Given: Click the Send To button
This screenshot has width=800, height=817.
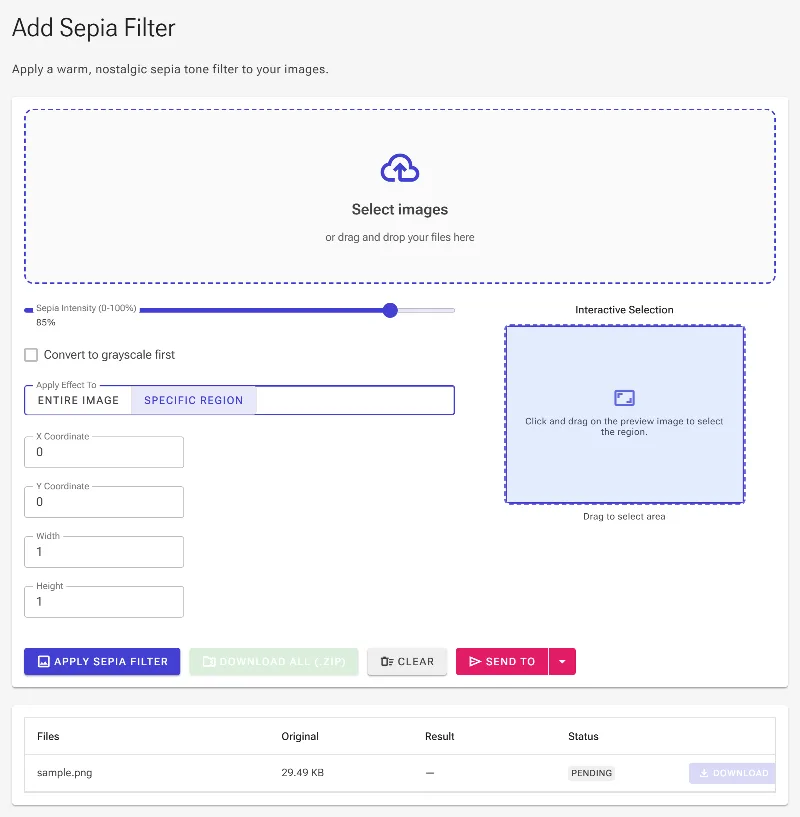Looking at the screenshot, I should pos(502,661).
